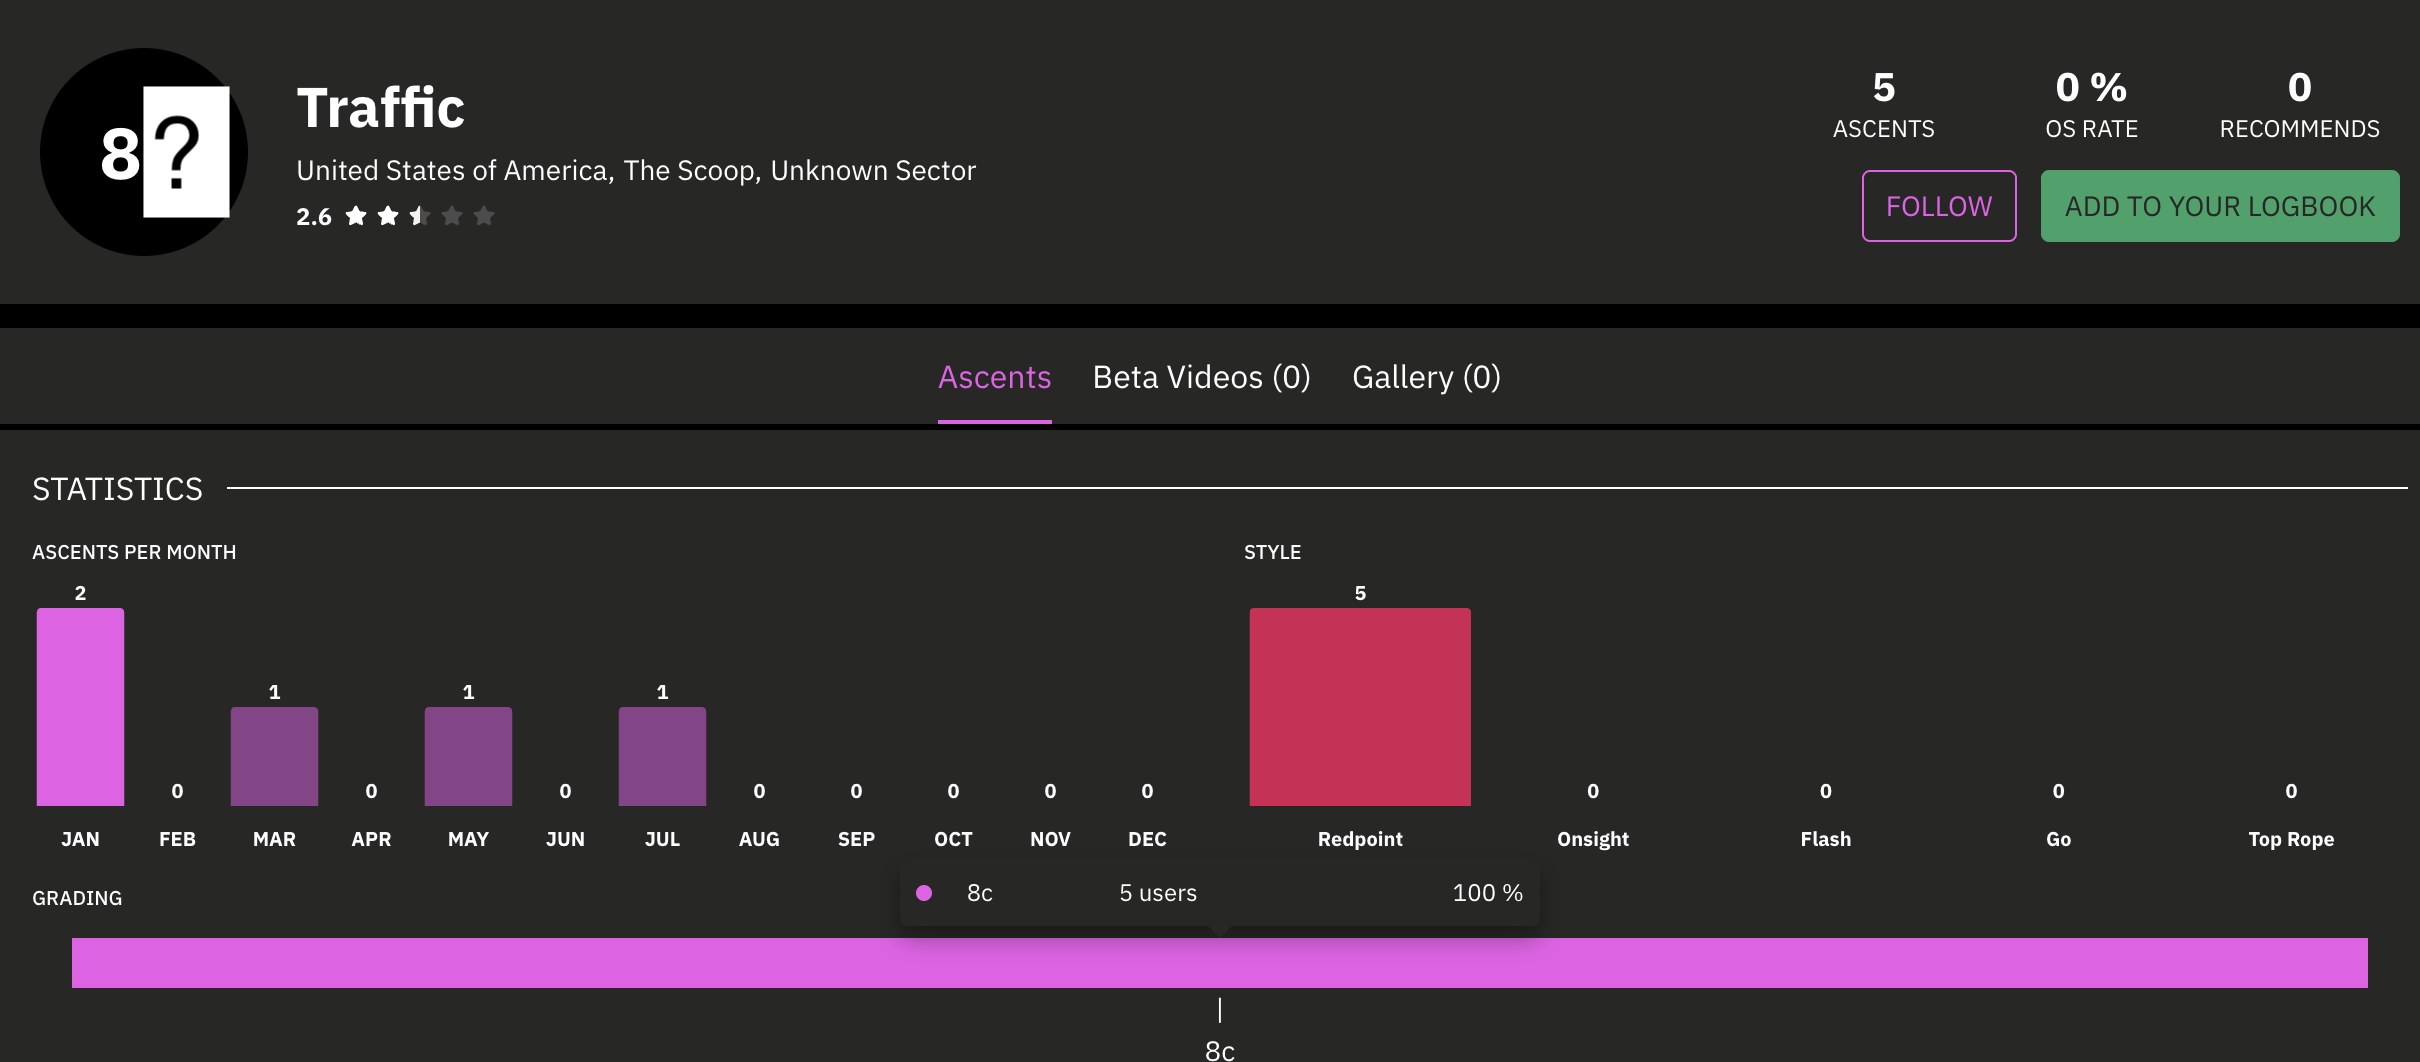Click the half-filled third rating star
The height and width of the screenshot is (1062, 2420).
[420, 216]
